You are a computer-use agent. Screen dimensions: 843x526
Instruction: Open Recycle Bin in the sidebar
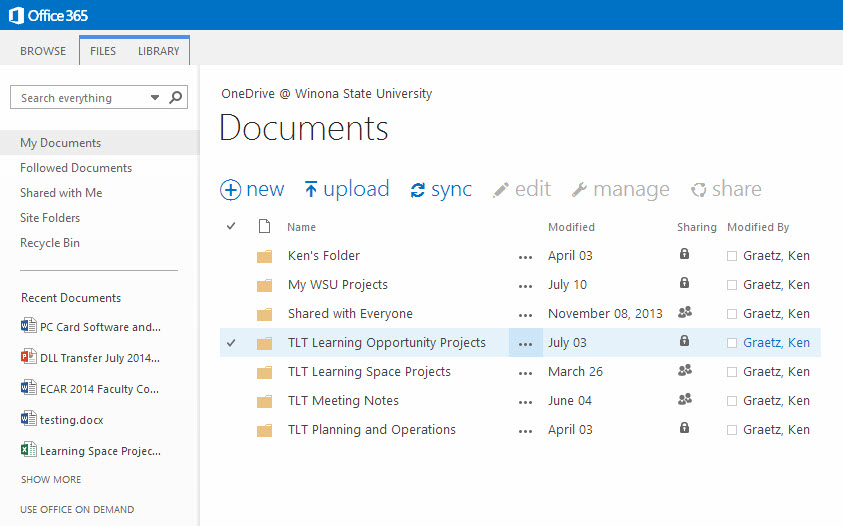pyautogui.click(x=50, y=243)
